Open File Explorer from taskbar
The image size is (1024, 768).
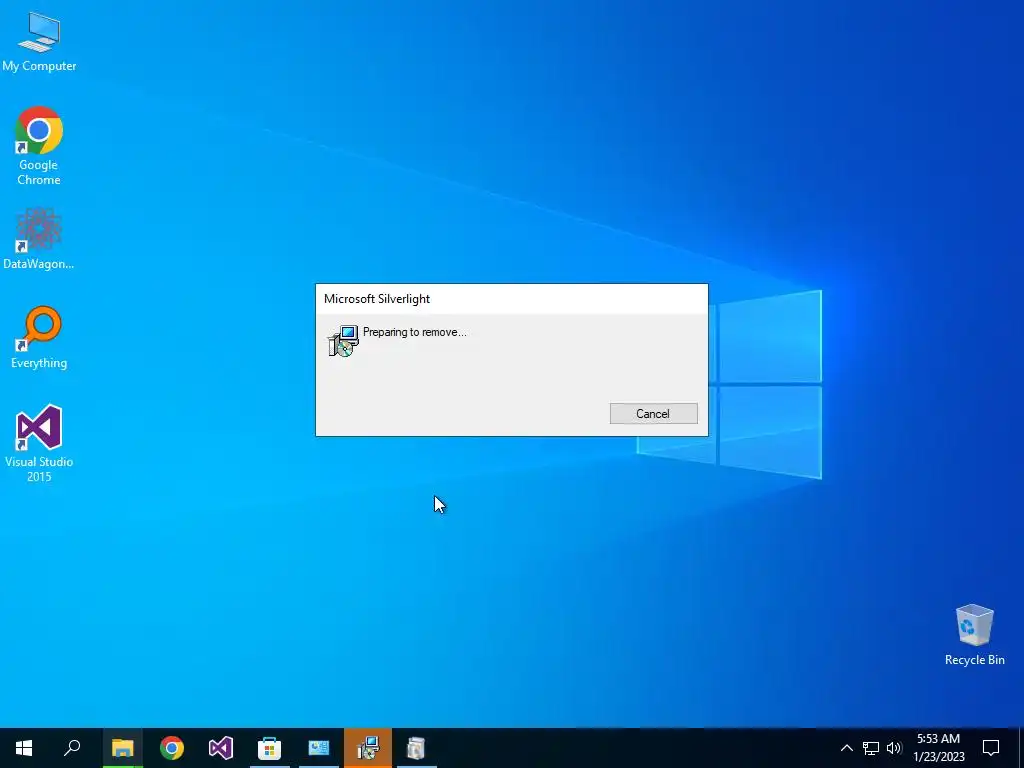(x=122, y=748)
